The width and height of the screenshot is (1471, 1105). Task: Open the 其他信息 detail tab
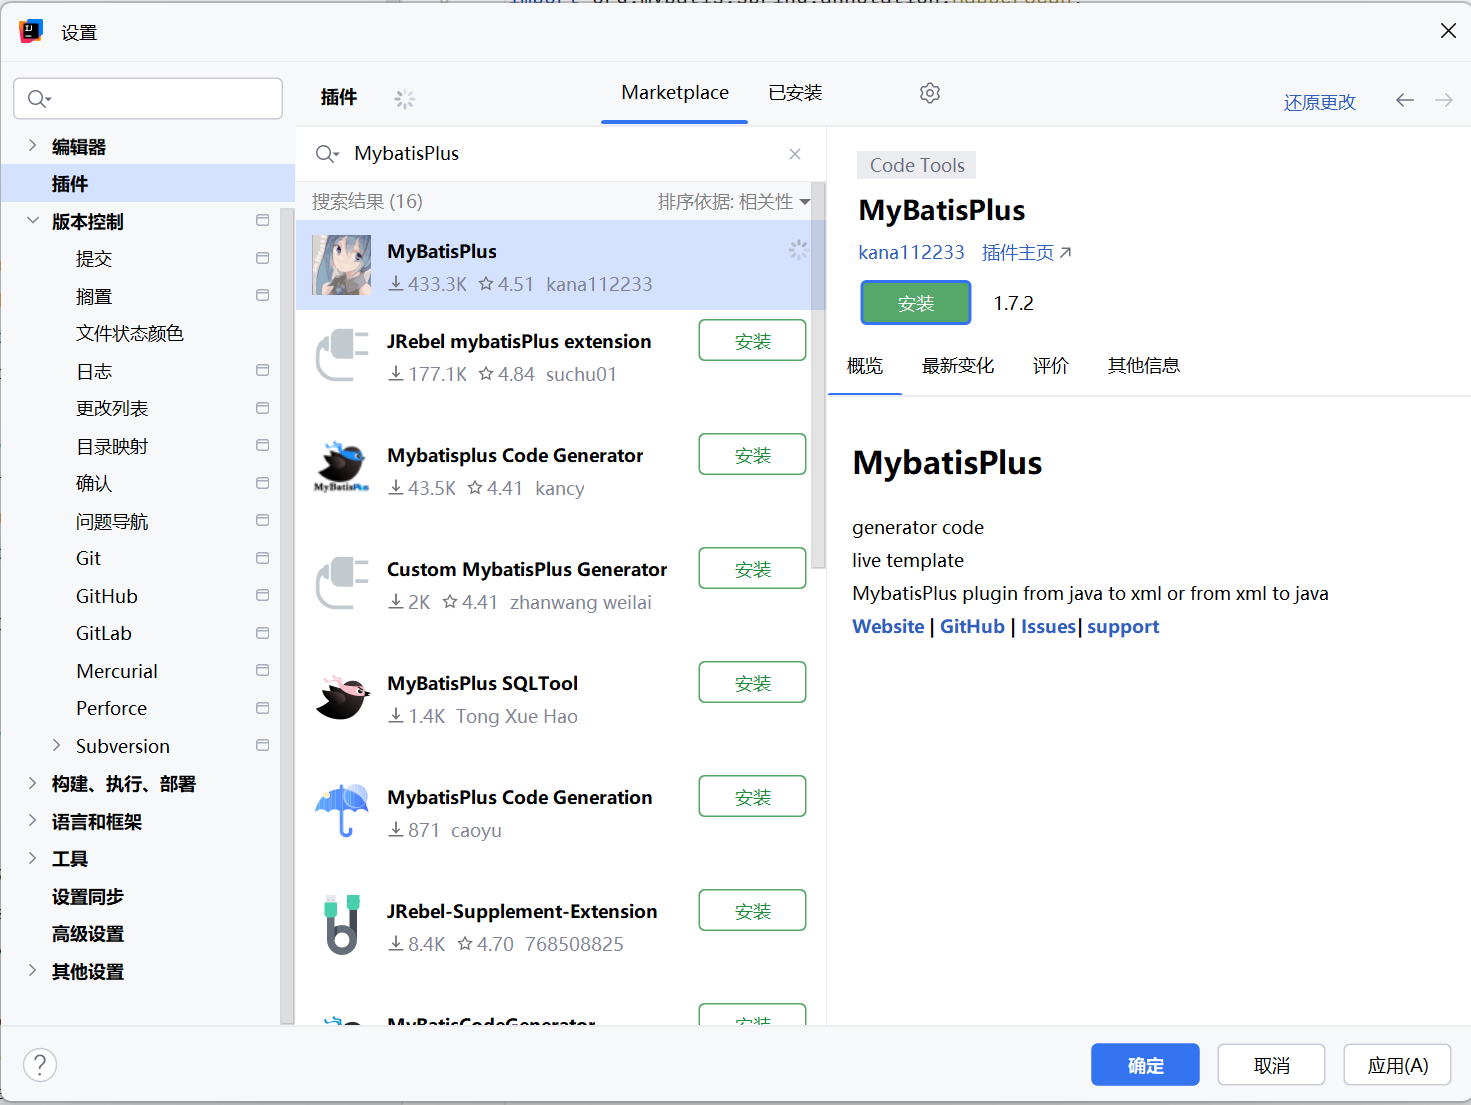click(x=1144, y=366)
